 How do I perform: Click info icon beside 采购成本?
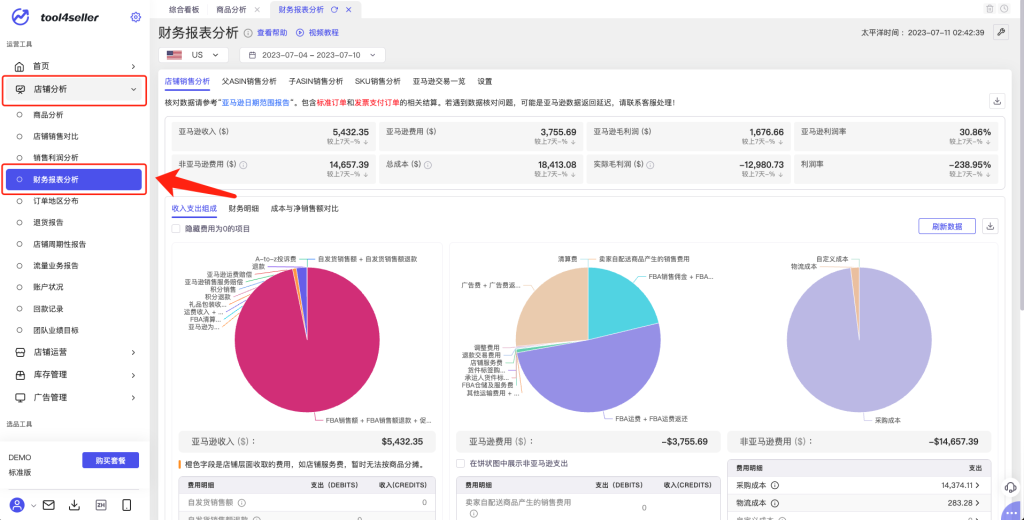pos(775,485)
